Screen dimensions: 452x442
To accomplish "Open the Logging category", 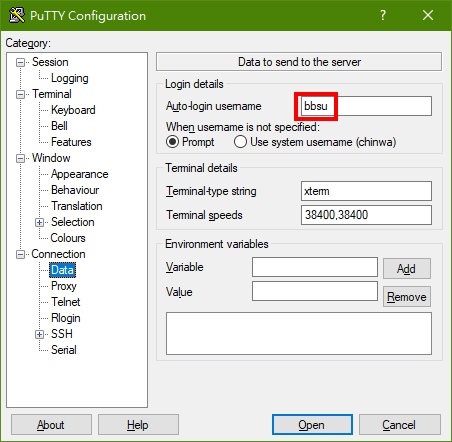I will click(70, 78).
